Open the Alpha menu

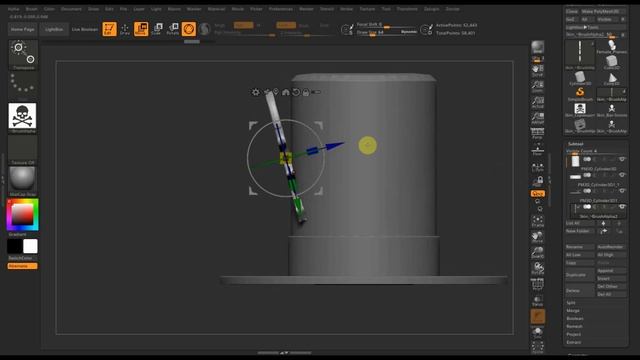coord(13,9)
